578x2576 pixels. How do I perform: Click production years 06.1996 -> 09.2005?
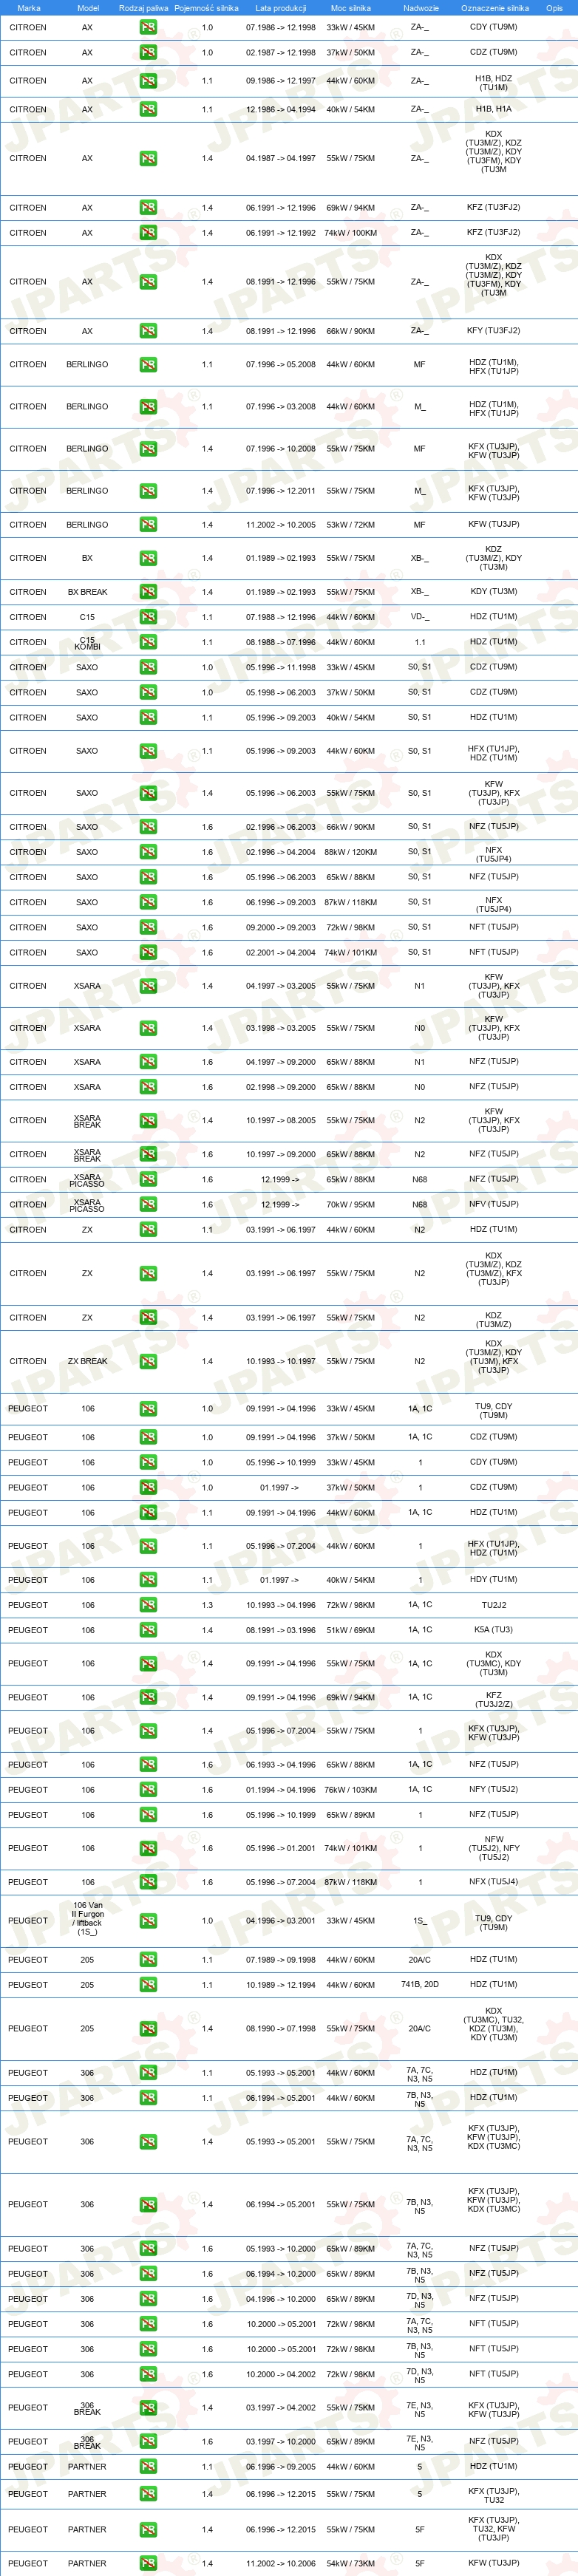coord(281,2467)
